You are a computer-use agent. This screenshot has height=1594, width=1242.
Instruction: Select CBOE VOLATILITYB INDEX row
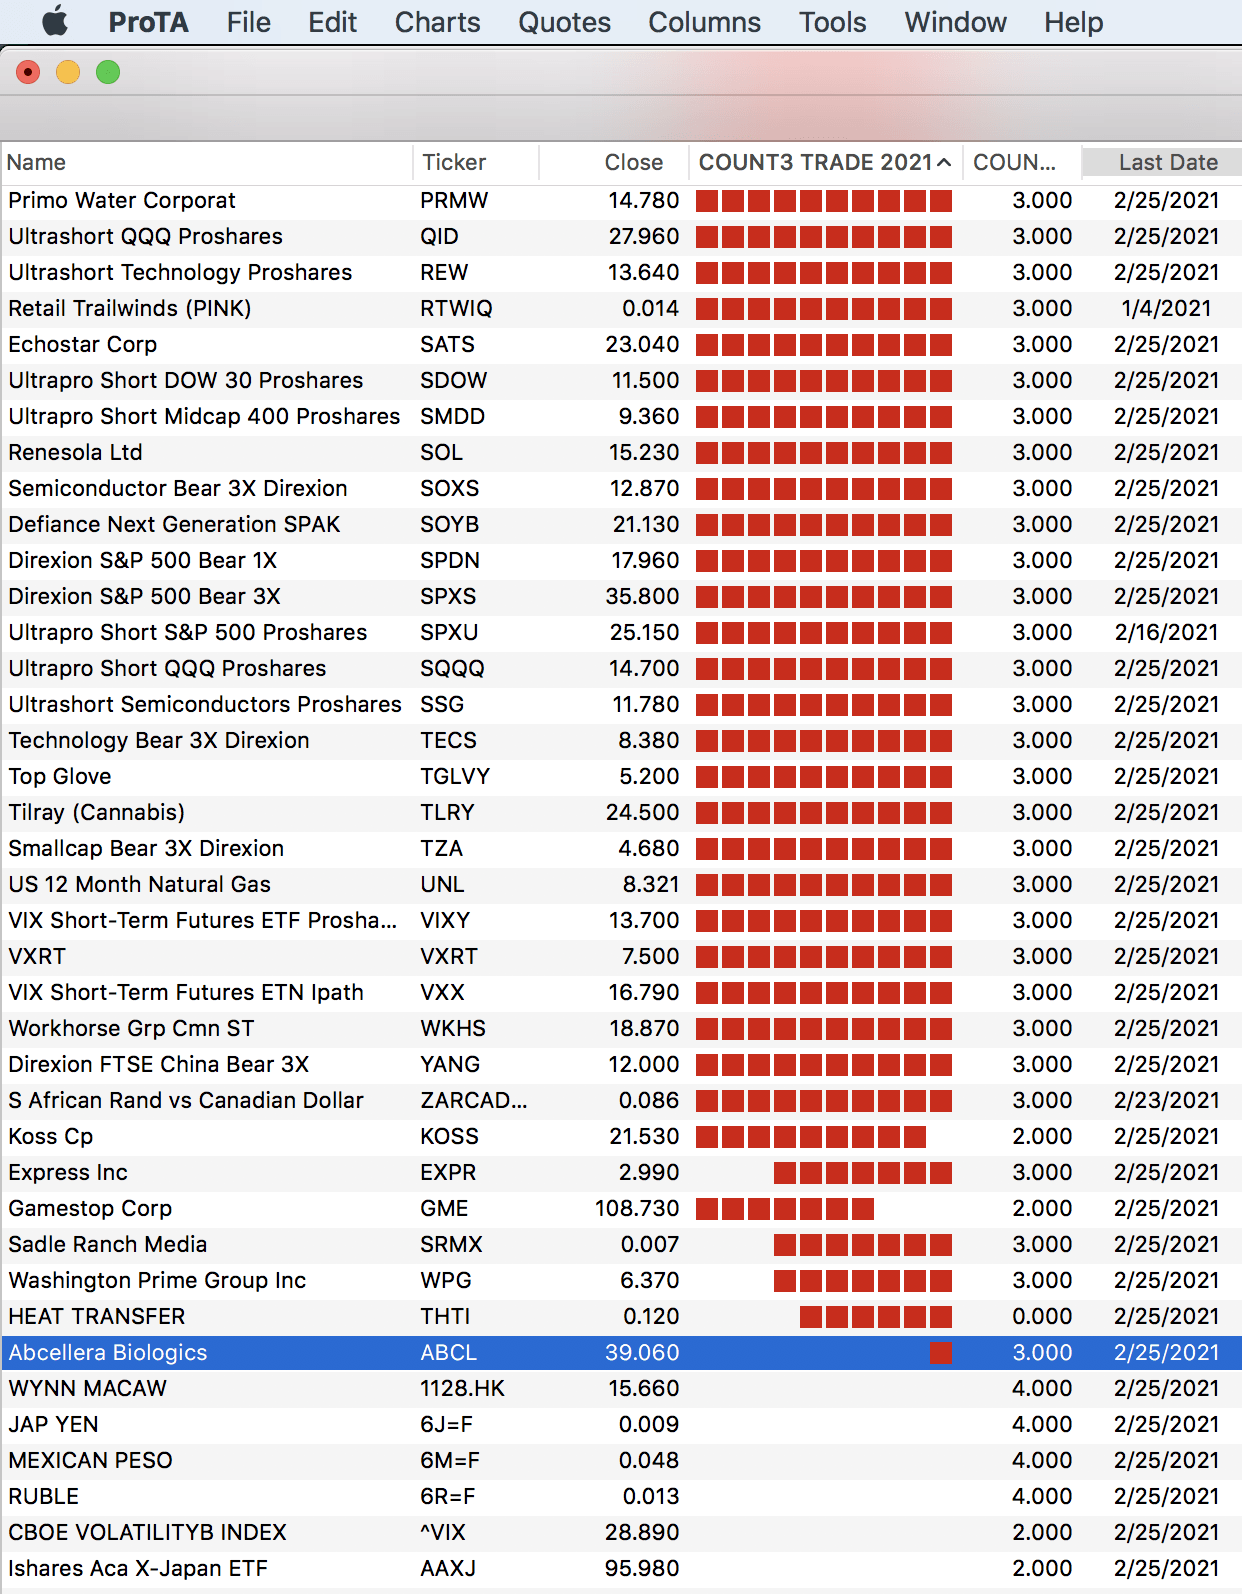click(621, 1532)
